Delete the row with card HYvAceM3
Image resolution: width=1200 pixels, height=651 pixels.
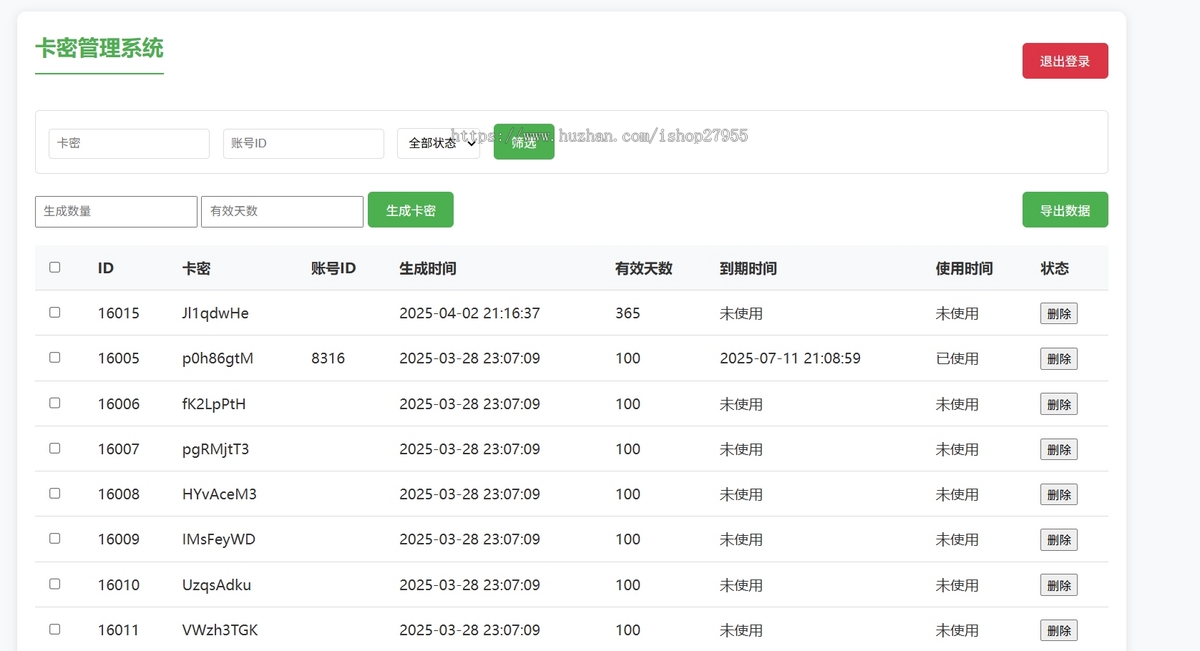(x=1059, y=494)
